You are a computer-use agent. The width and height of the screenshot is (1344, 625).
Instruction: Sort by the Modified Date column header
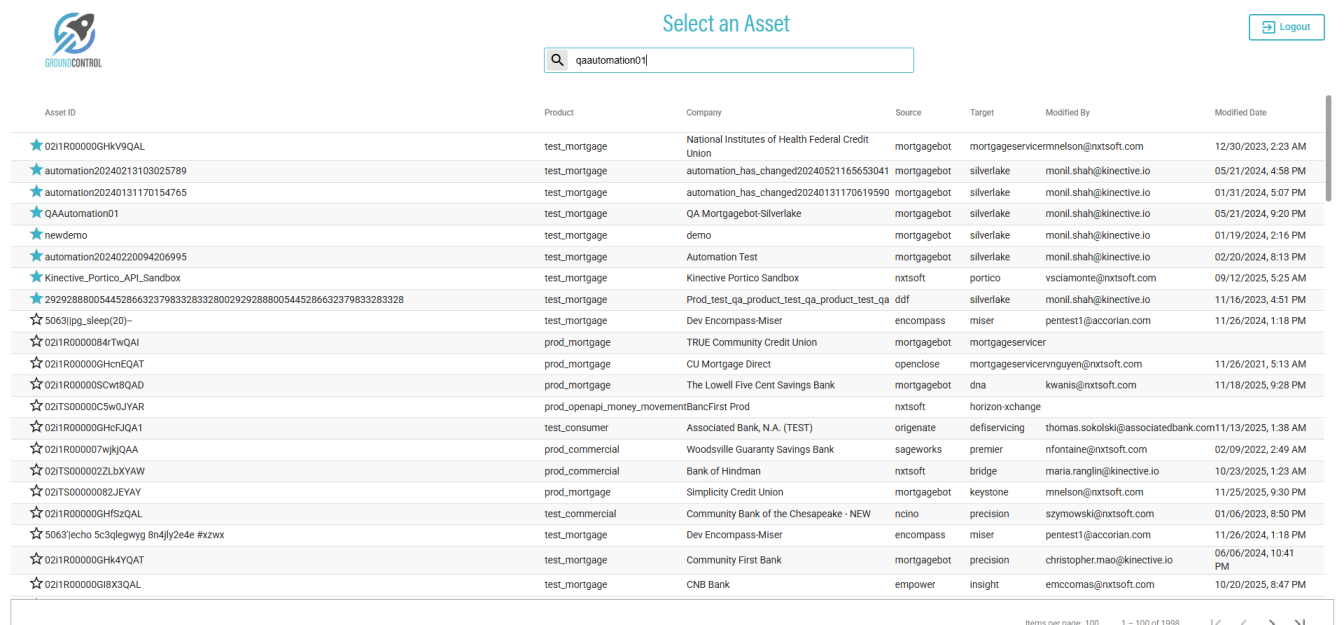coord(1240,113)
